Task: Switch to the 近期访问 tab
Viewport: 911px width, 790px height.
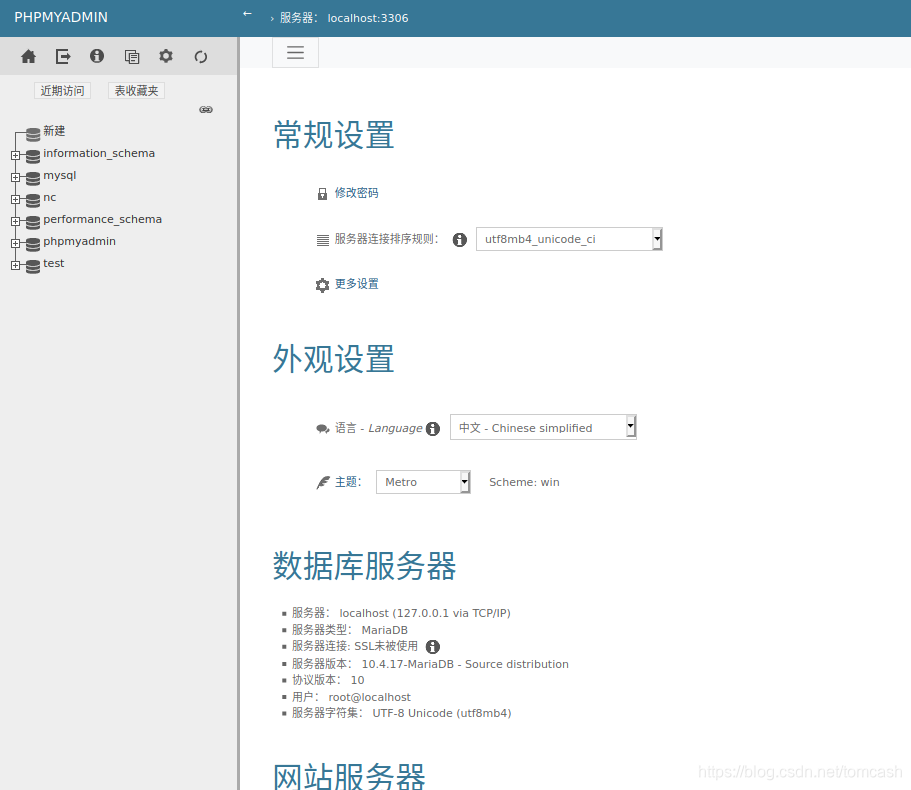Action: click(x=62, y=91)
